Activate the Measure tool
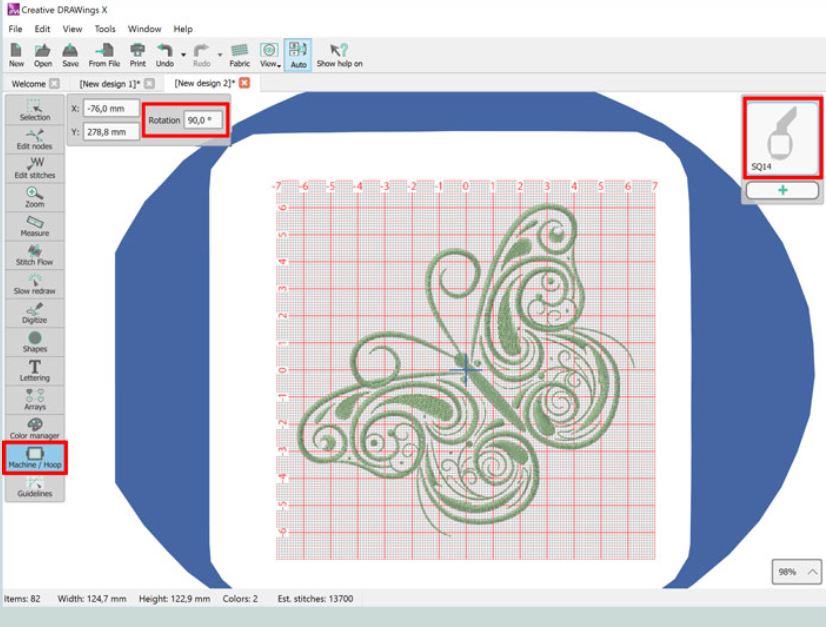Viewport: 826px width, 627px height. [x=34, y=225]
